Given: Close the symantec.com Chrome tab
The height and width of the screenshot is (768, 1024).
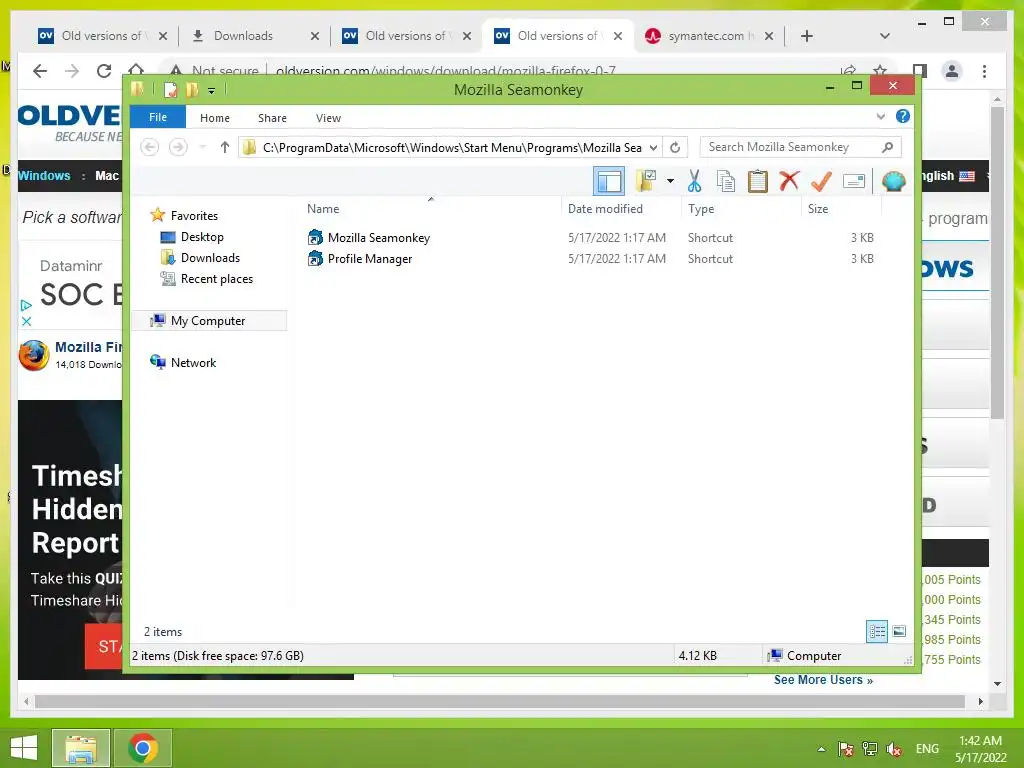Looking at the screenshot, I should [769, 36].
